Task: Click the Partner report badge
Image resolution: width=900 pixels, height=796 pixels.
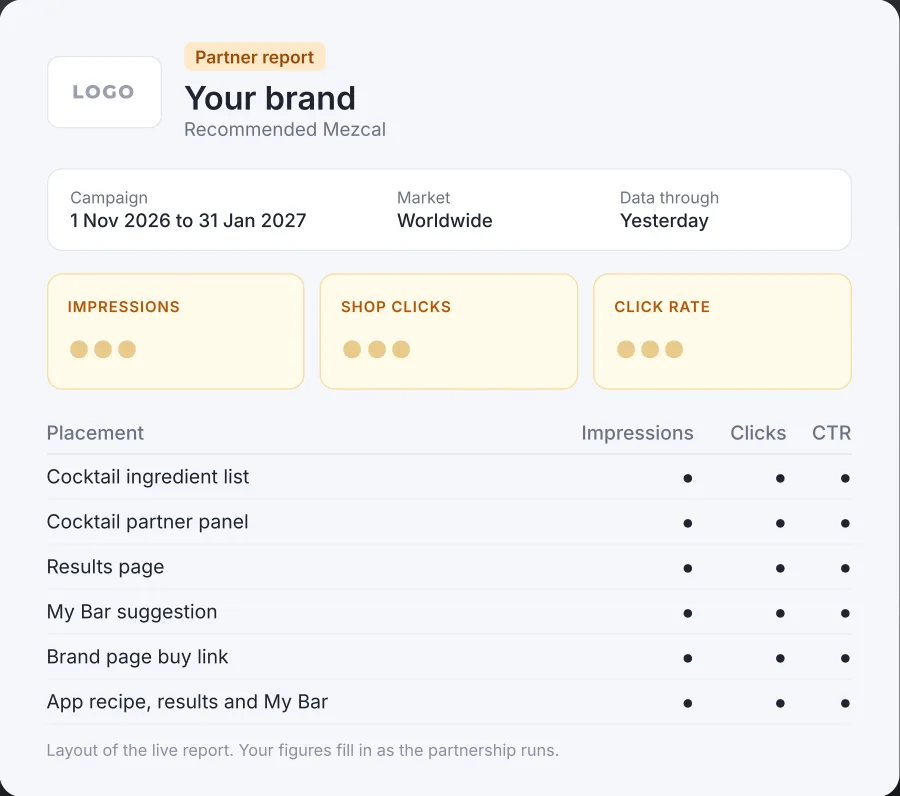Action: pos(255,57)
